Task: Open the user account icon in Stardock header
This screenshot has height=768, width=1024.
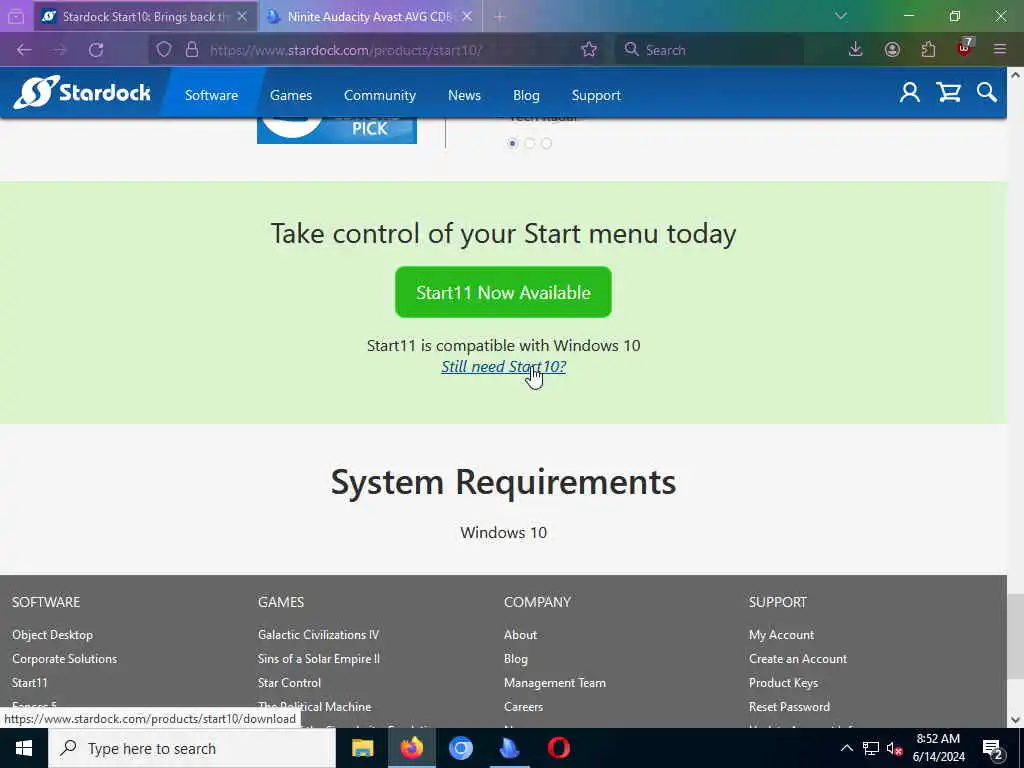Action: click(910, 93)
